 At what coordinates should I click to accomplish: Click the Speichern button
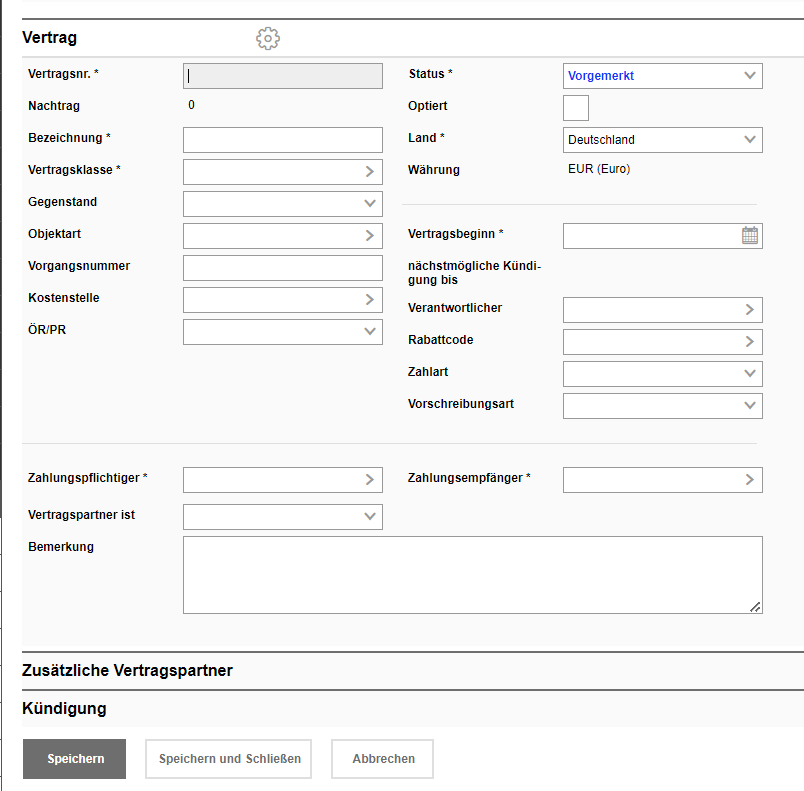75,759
